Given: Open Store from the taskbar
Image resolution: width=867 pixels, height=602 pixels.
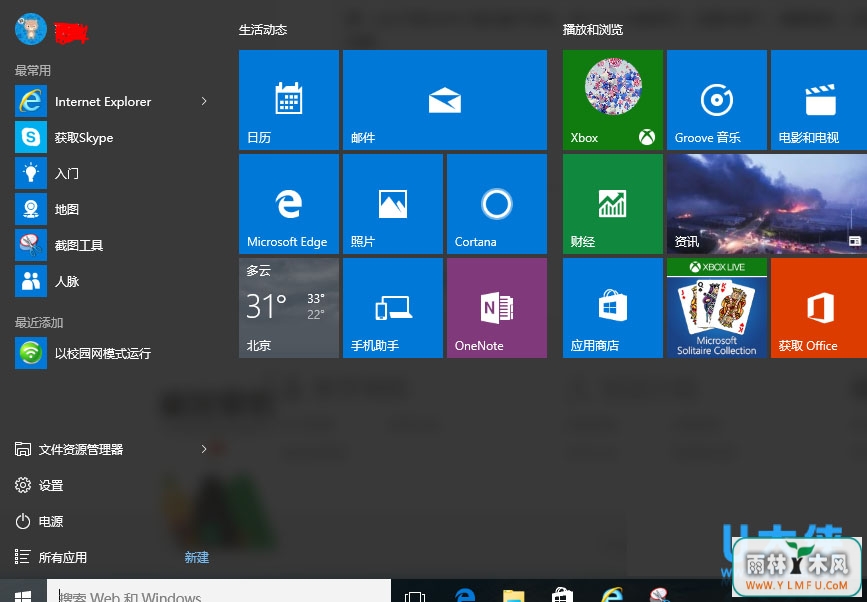Looking at the screenshot, I should pyautogui.click(x=562, y=594).
